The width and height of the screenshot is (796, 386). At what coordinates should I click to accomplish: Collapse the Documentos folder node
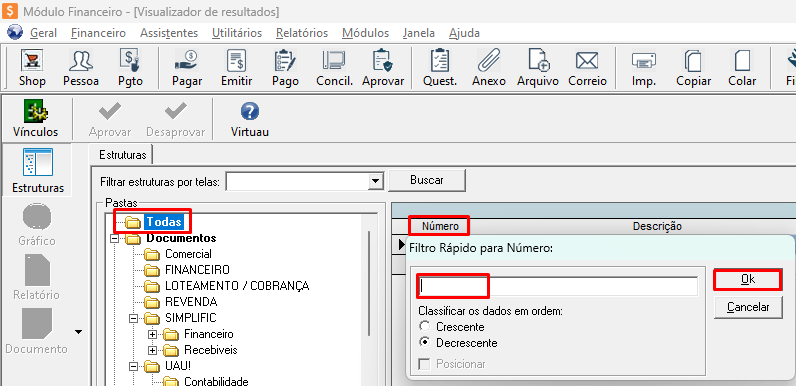[115, 238]
